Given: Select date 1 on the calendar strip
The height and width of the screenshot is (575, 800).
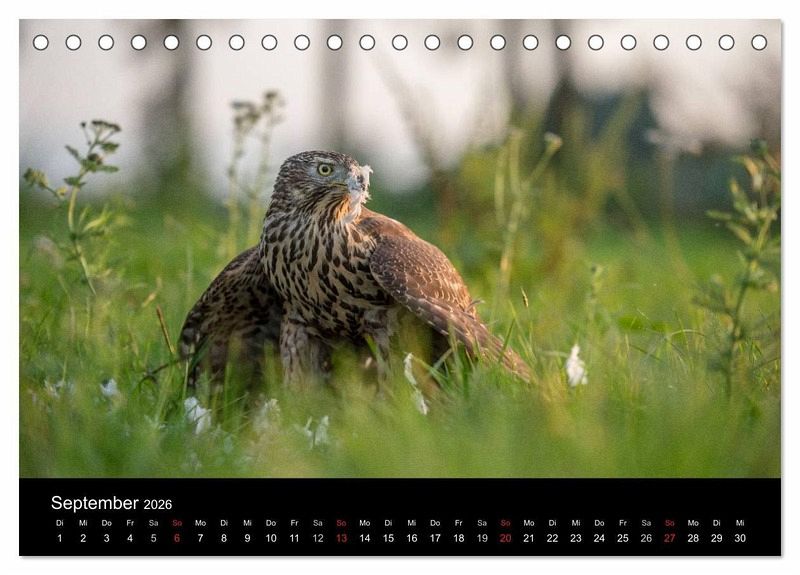Looking at the screenshot, I should click(x=59, y=538).
